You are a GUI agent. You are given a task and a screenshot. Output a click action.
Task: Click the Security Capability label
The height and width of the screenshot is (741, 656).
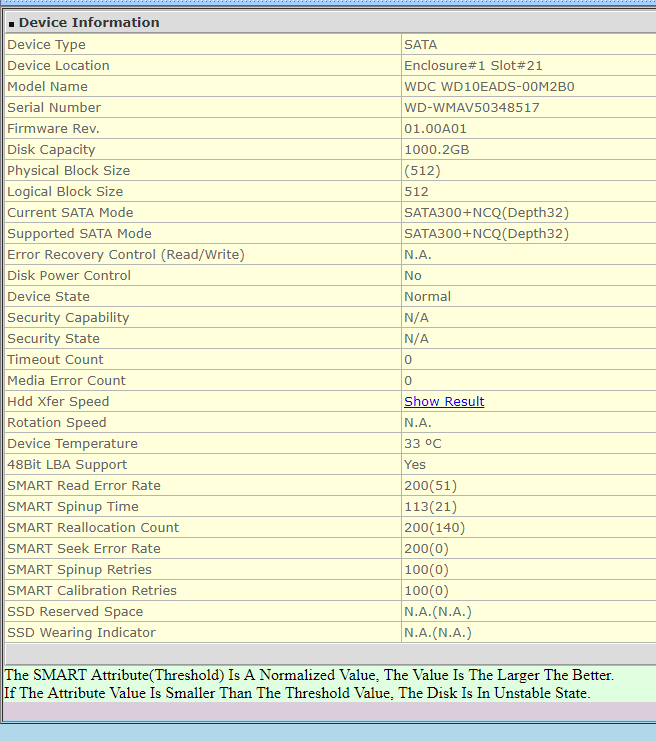(x=68, y=317)
